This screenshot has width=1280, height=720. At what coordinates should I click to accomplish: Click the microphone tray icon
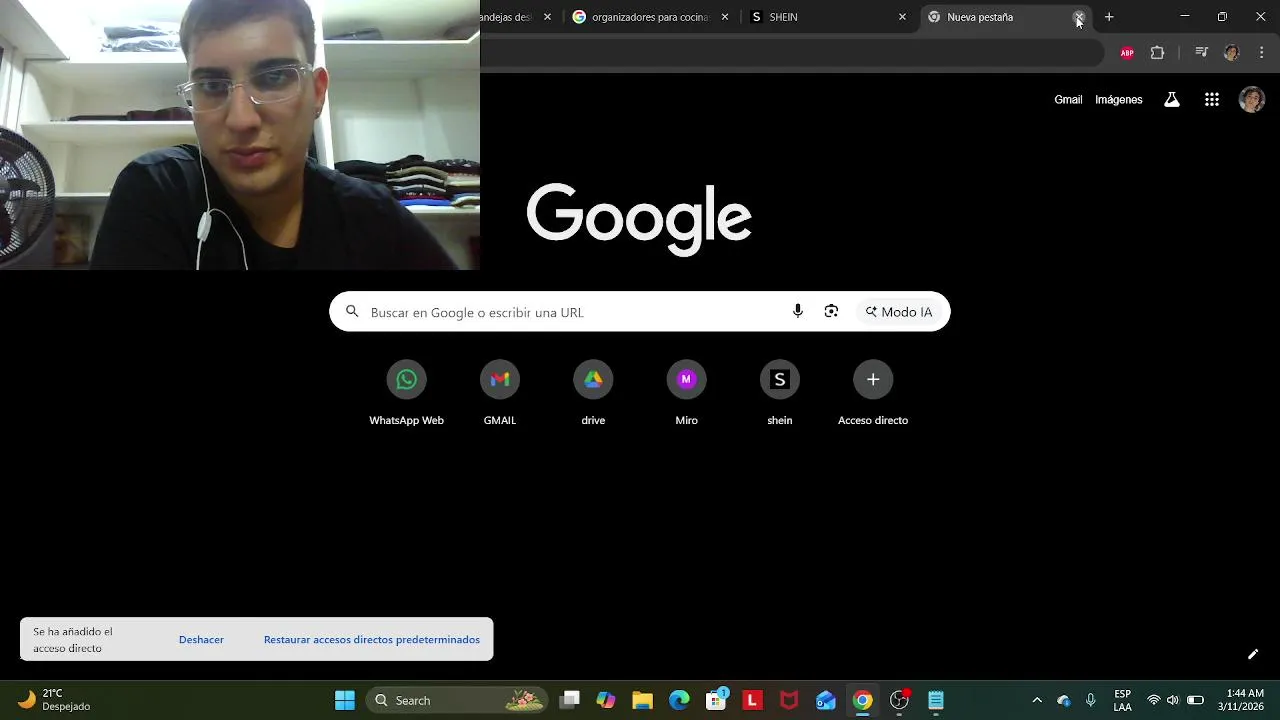pyautogui.click(x=1091, y=700)
